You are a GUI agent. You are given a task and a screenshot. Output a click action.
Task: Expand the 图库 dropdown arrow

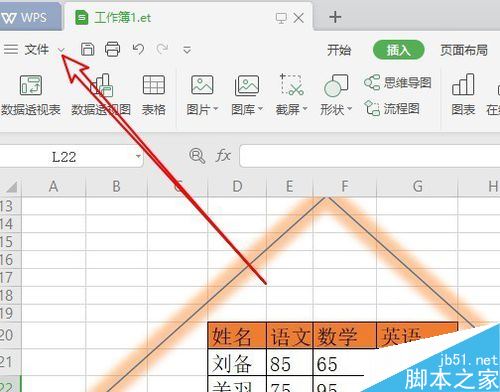pyautogui.click(x=260, y=109)
